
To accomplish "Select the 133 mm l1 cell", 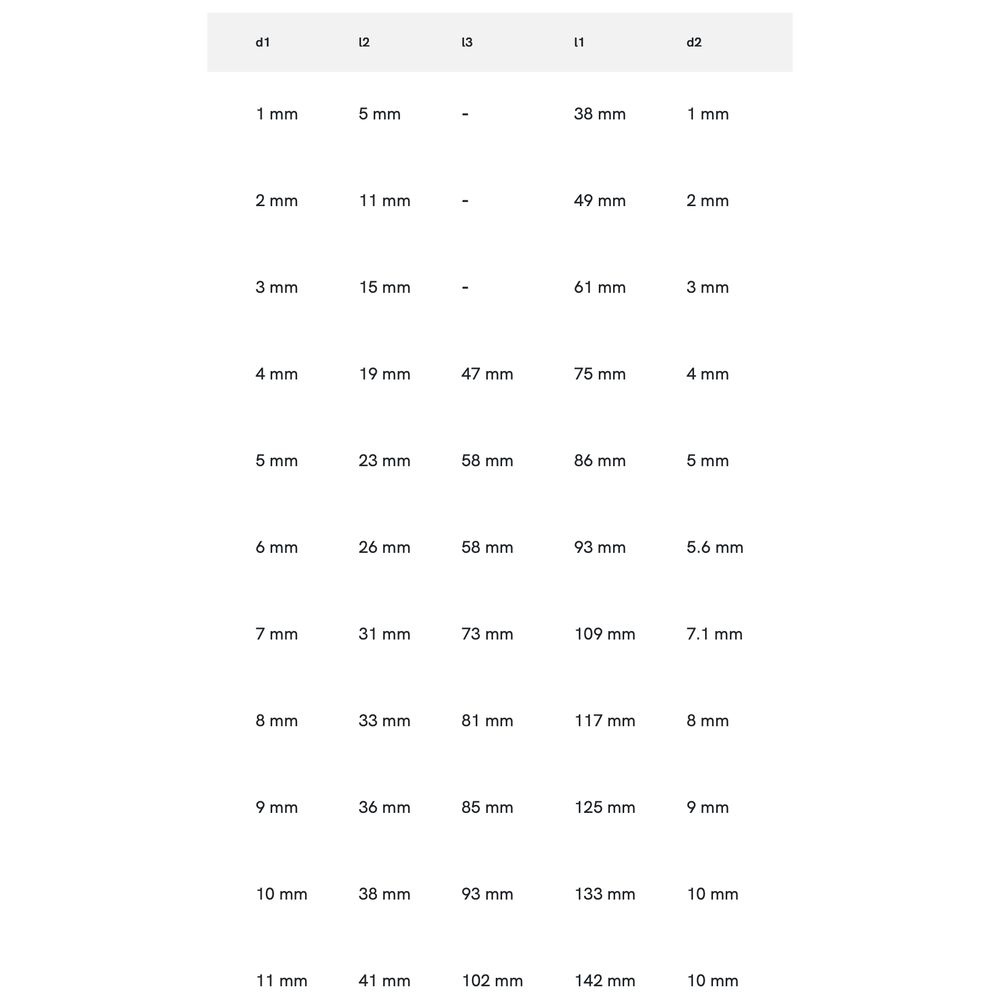I will tap(605, 894).
